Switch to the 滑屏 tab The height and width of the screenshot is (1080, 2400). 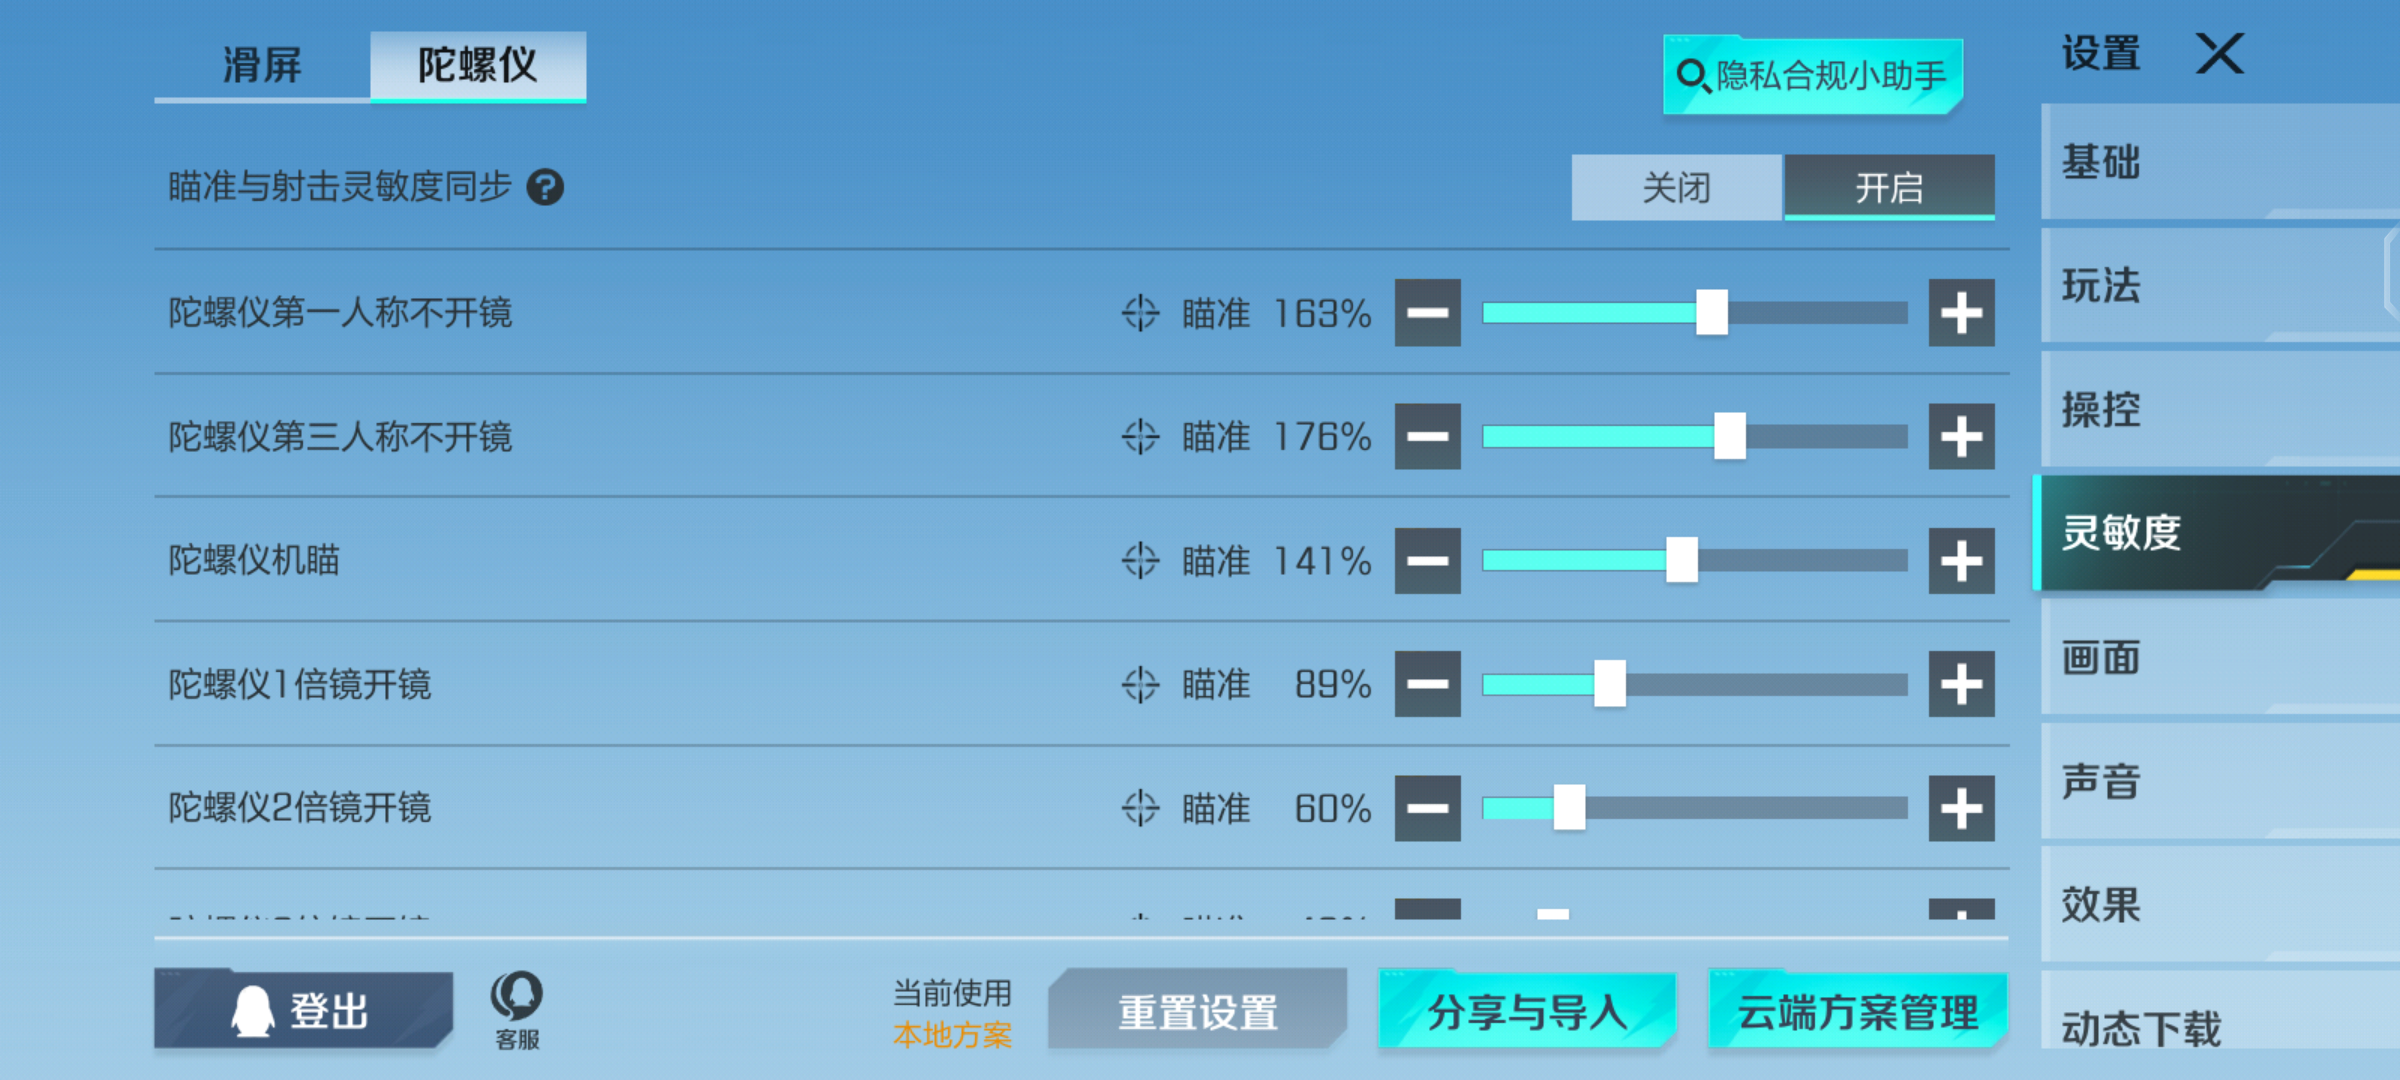pos(262,66)
